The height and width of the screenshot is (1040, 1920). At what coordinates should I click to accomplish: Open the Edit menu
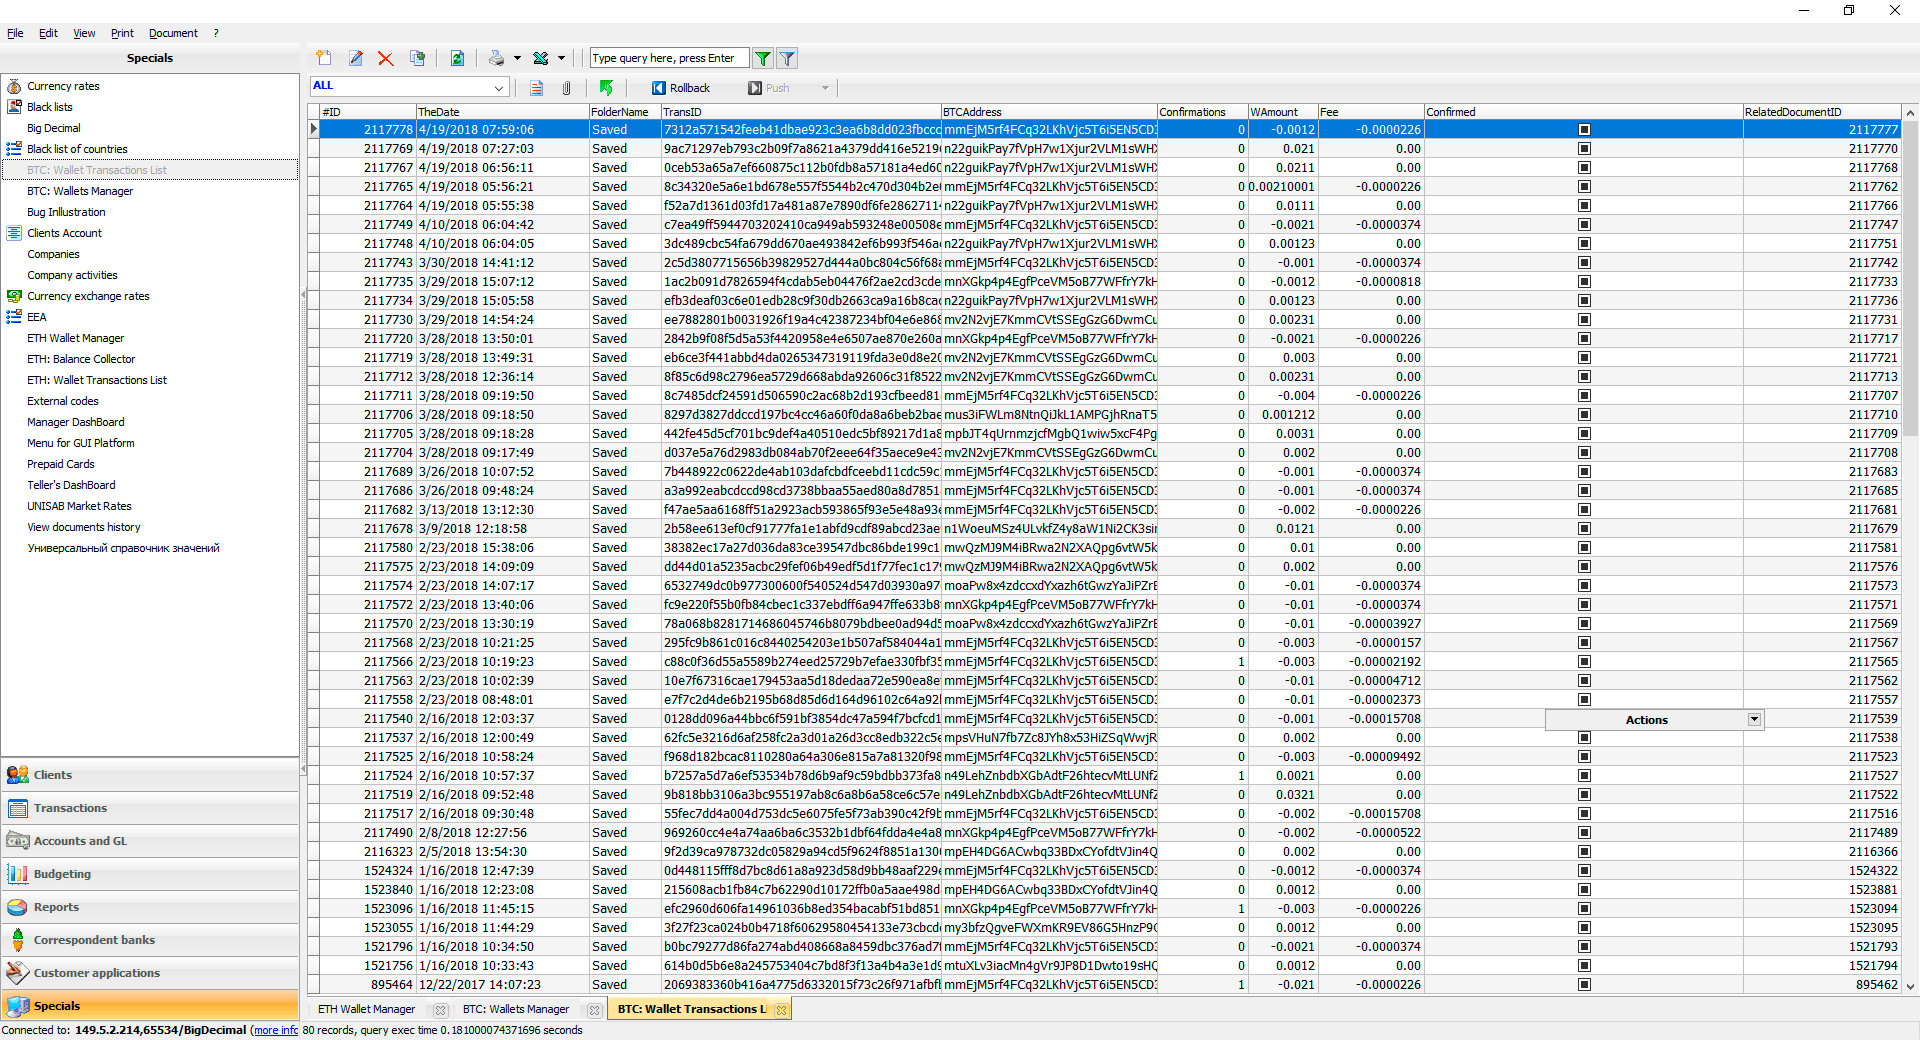click(48, 33)
